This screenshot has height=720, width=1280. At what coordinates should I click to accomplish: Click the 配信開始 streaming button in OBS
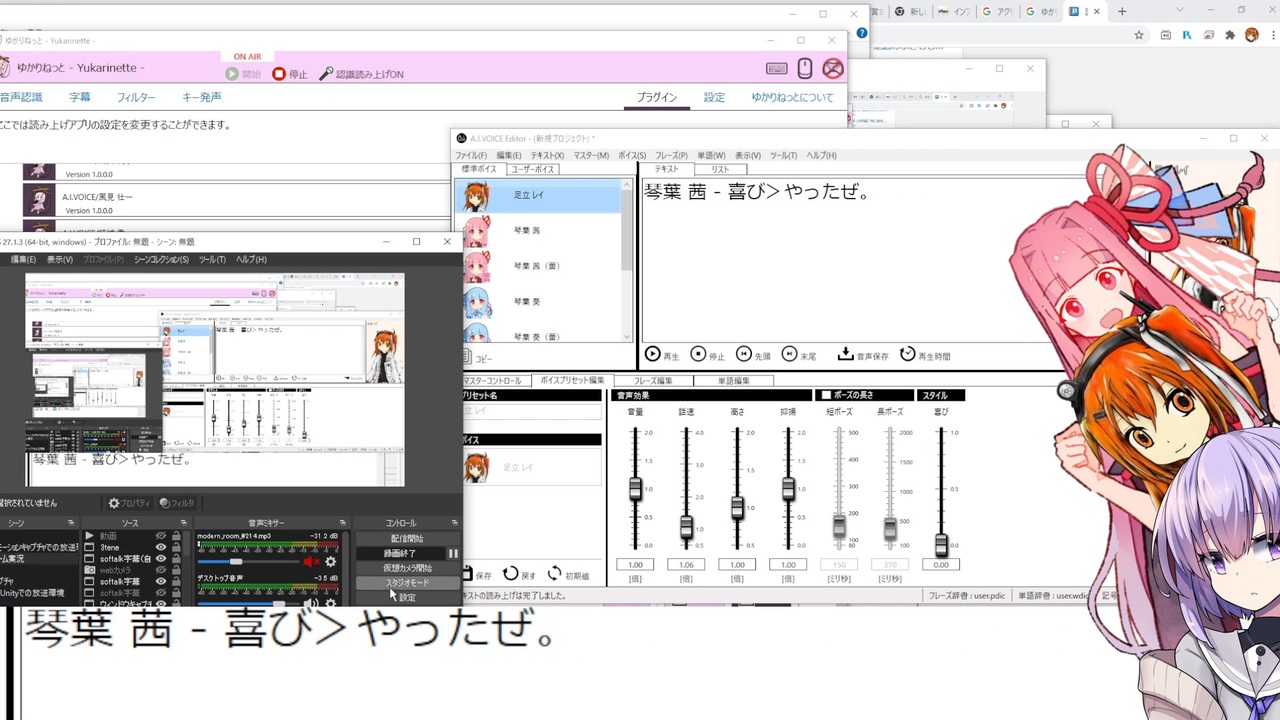pyautogui.click(x=407, y=538)
